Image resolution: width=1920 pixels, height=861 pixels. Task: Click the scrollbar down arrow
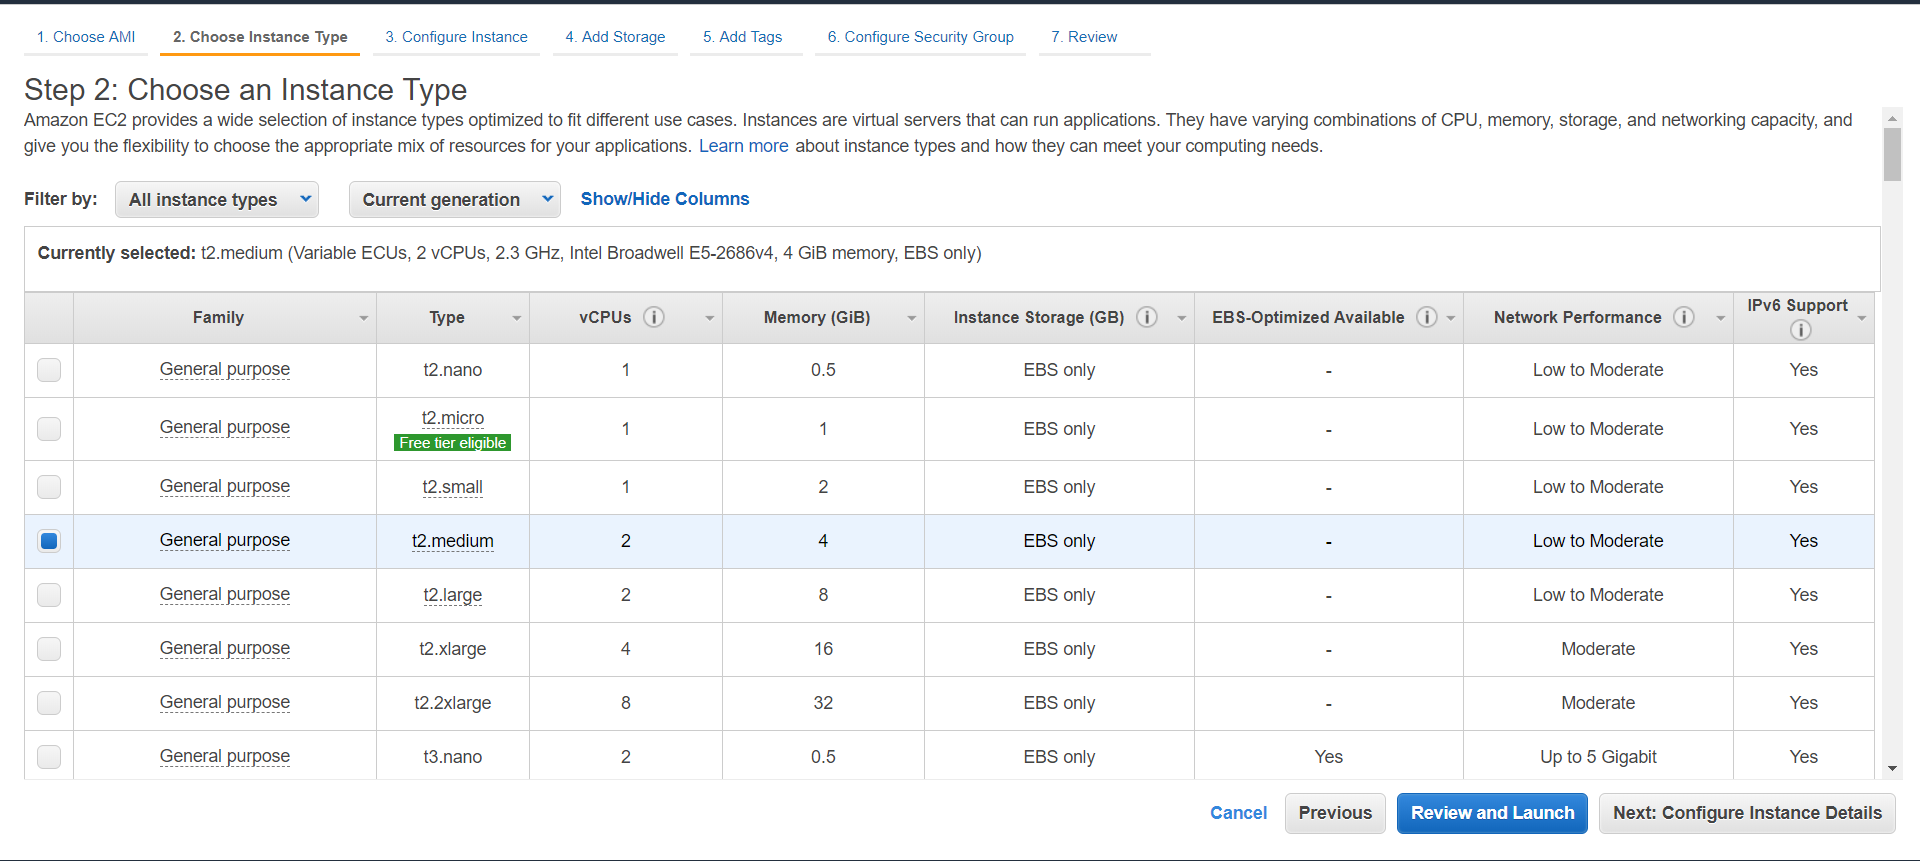click(x=1892, y=769)
